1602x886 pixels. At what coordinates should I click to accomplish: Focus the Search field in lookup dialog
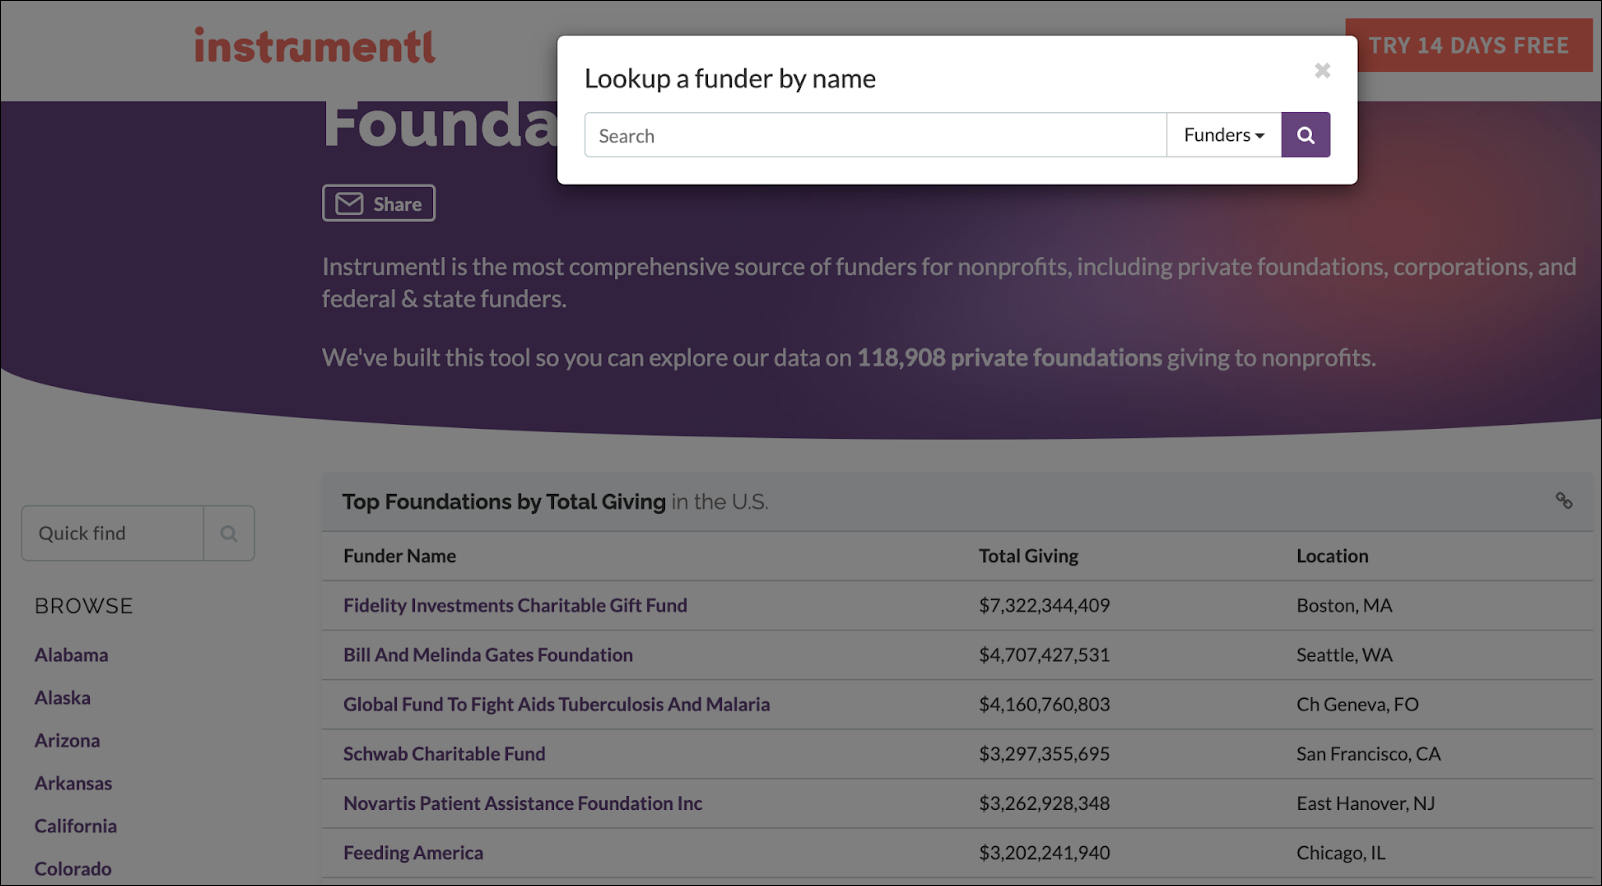(875, 135)
